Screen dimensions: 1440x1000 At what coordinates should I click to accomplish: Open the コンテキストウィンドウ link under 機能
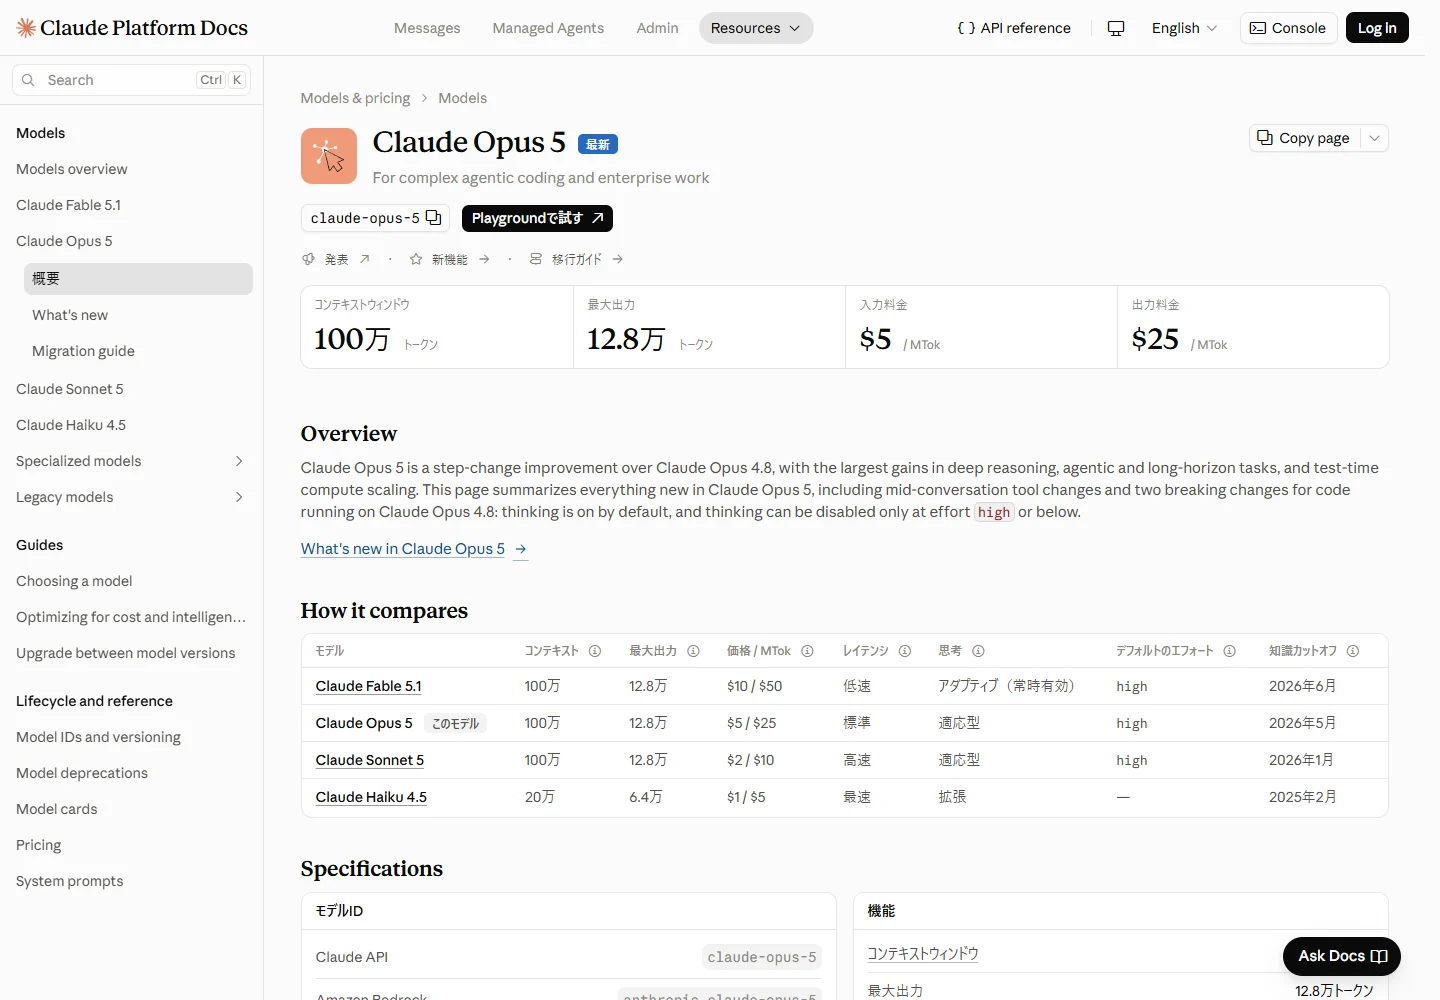click(x=923, y=954)
